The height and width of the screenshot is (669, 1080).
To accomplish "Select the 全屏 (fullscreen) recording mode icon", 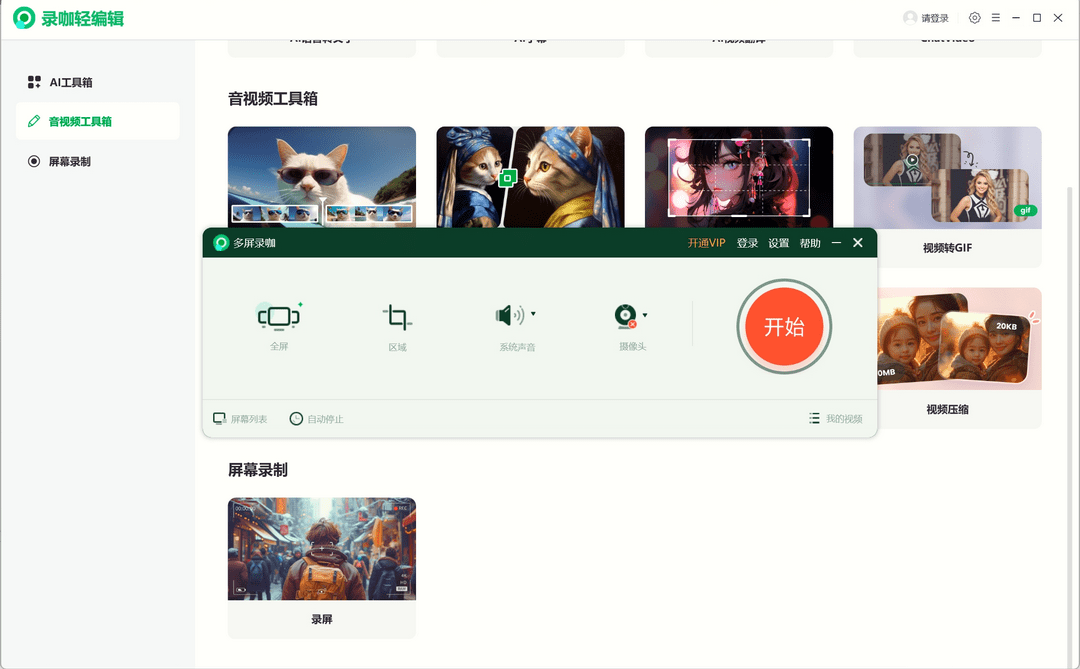I will (x=280, y=316).
